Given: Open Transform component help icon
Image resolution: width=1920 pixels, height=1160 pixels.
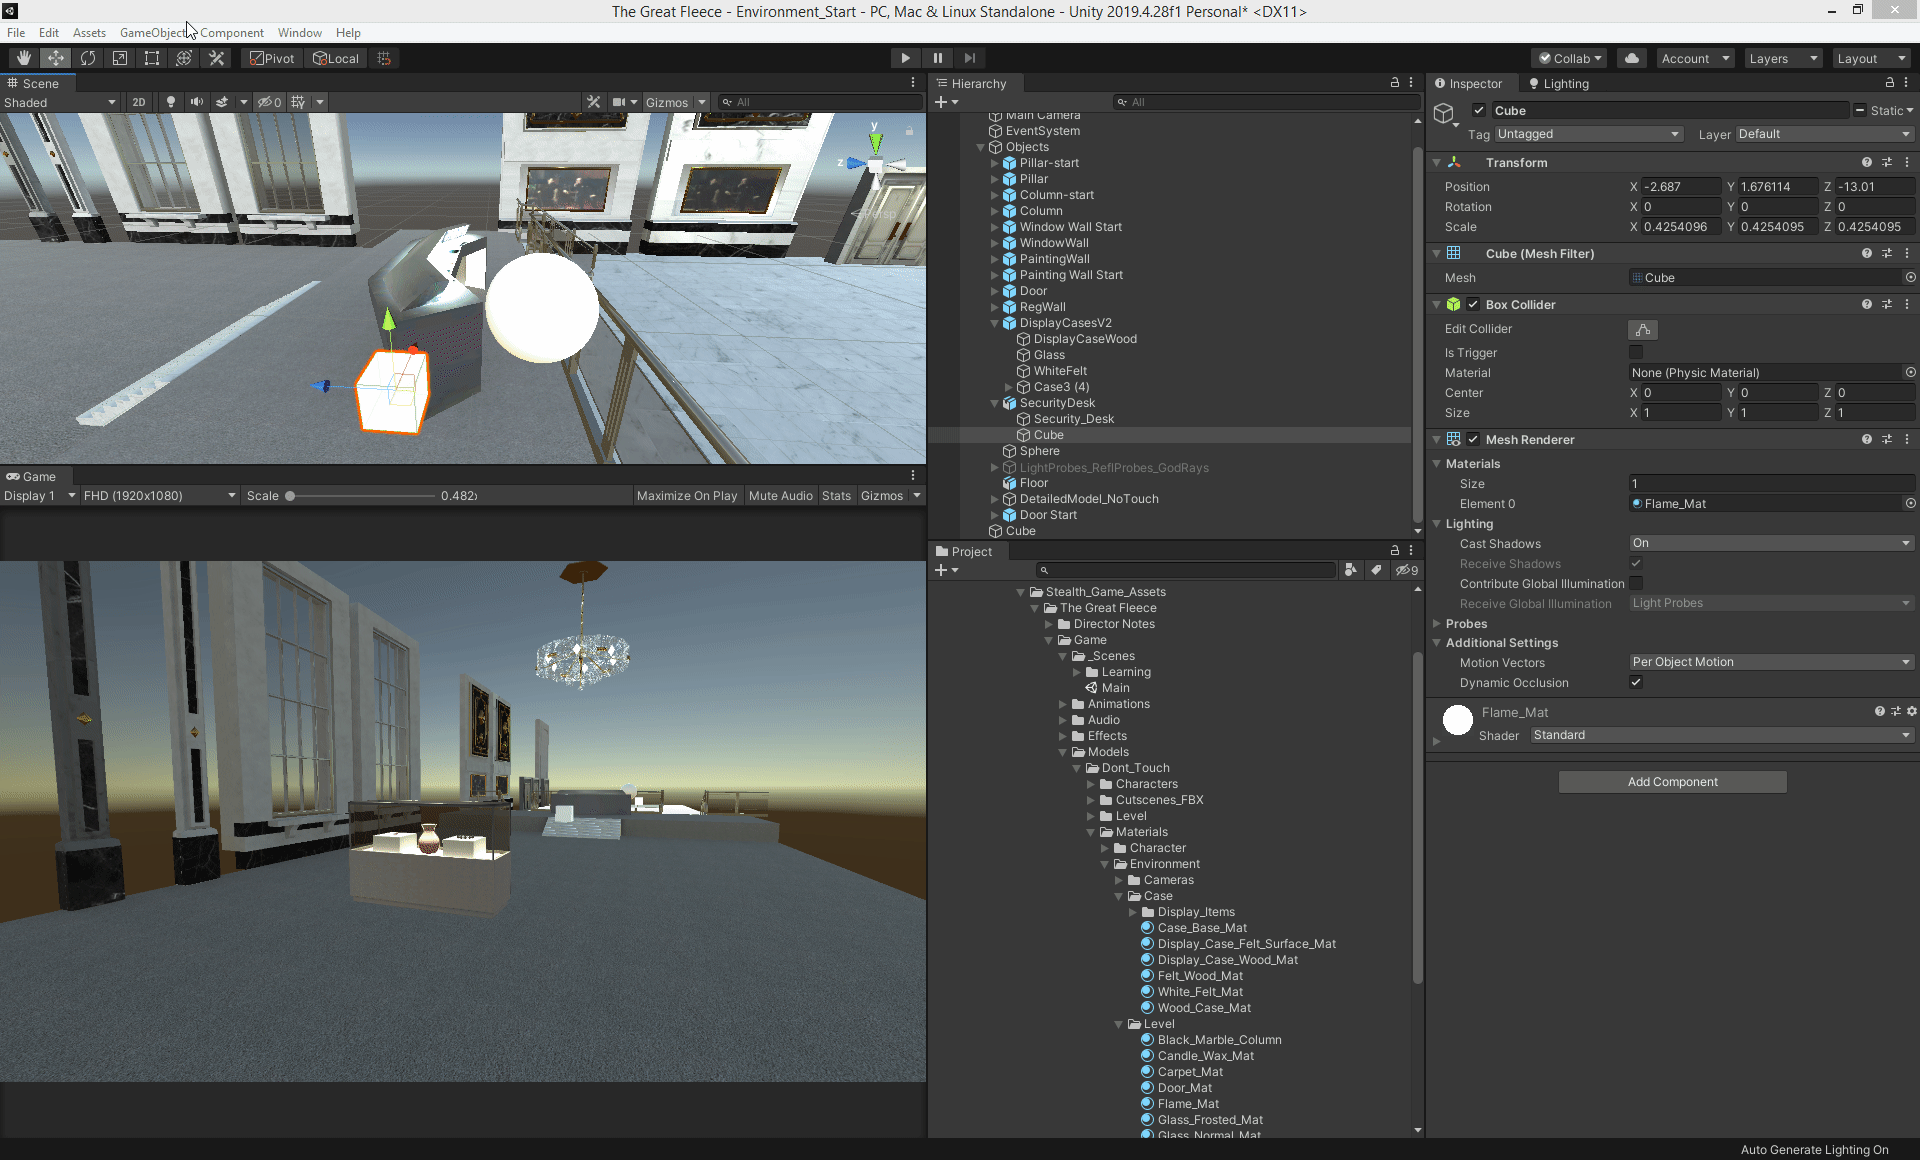Looking at the screenshot, I should [x=1866, y=162].
